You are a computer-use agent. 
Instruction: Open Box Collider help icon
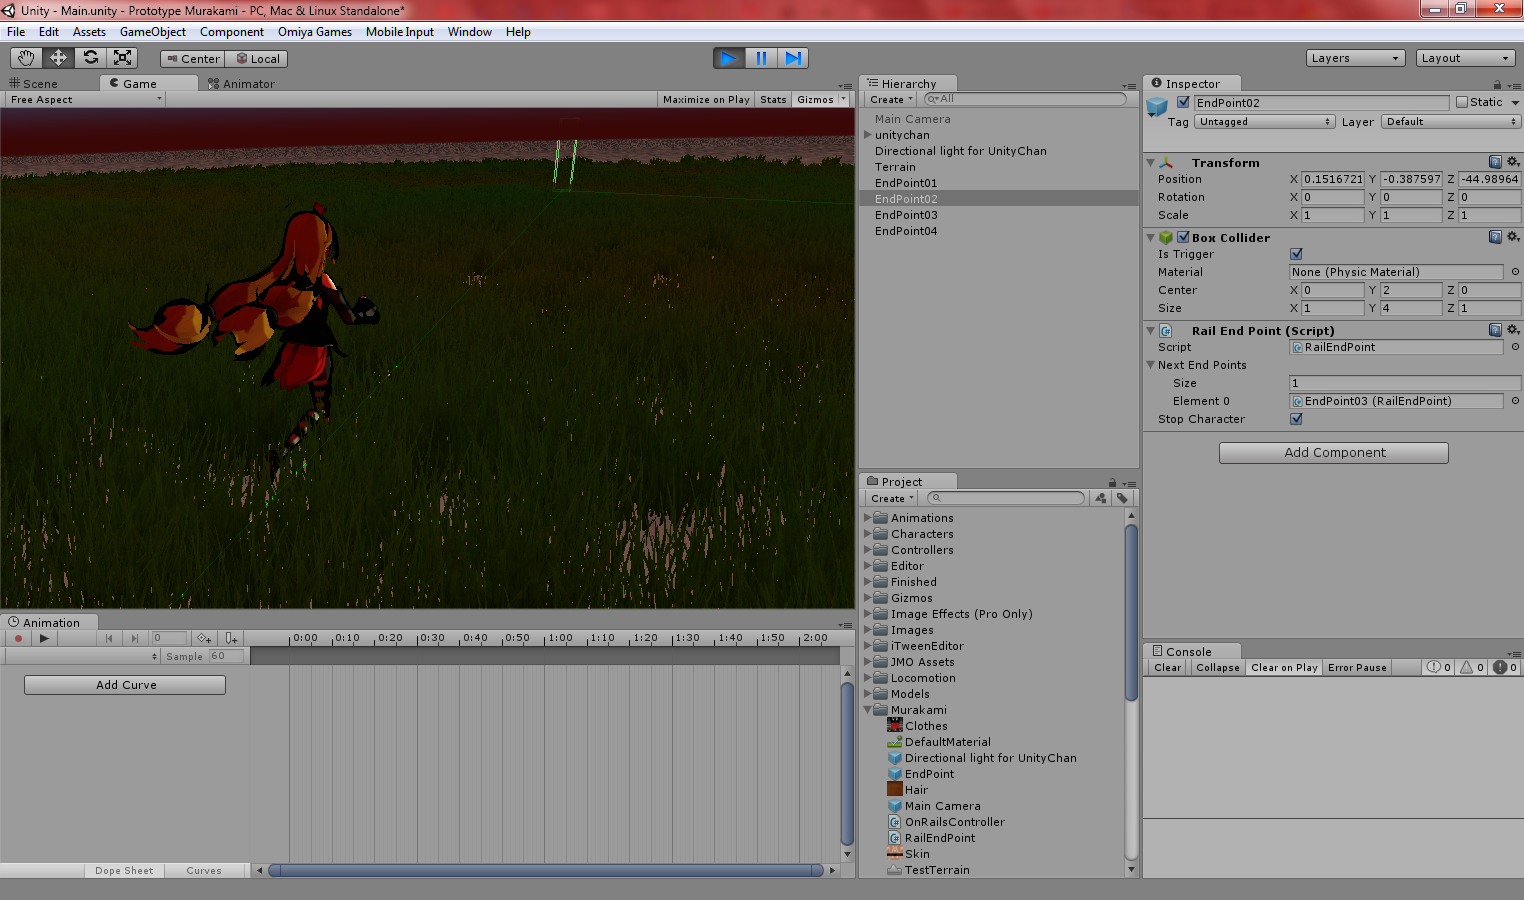pyautogui.click(x=1495, y=237)
